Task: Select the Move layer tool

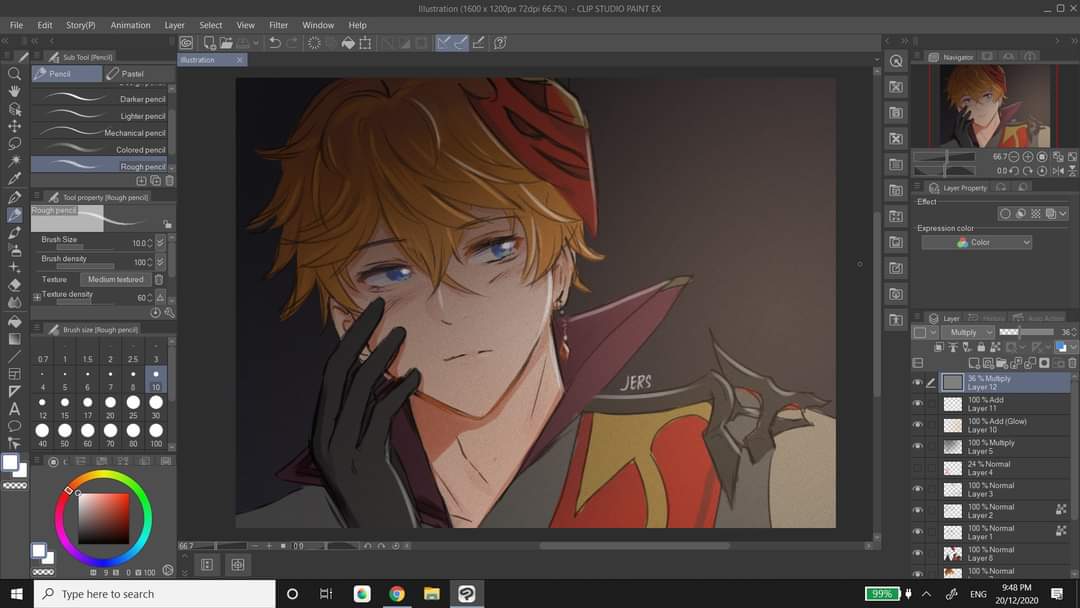Action: tap(14, 126)
